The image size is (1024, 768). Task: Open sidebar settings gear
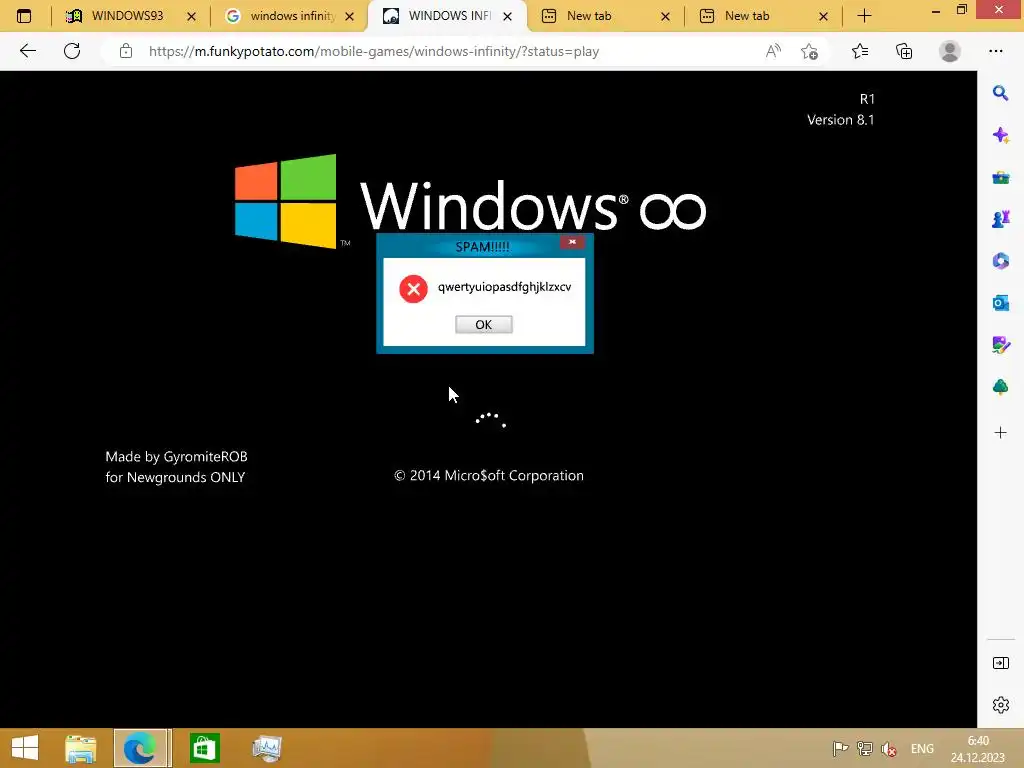tap(1000, 705)
